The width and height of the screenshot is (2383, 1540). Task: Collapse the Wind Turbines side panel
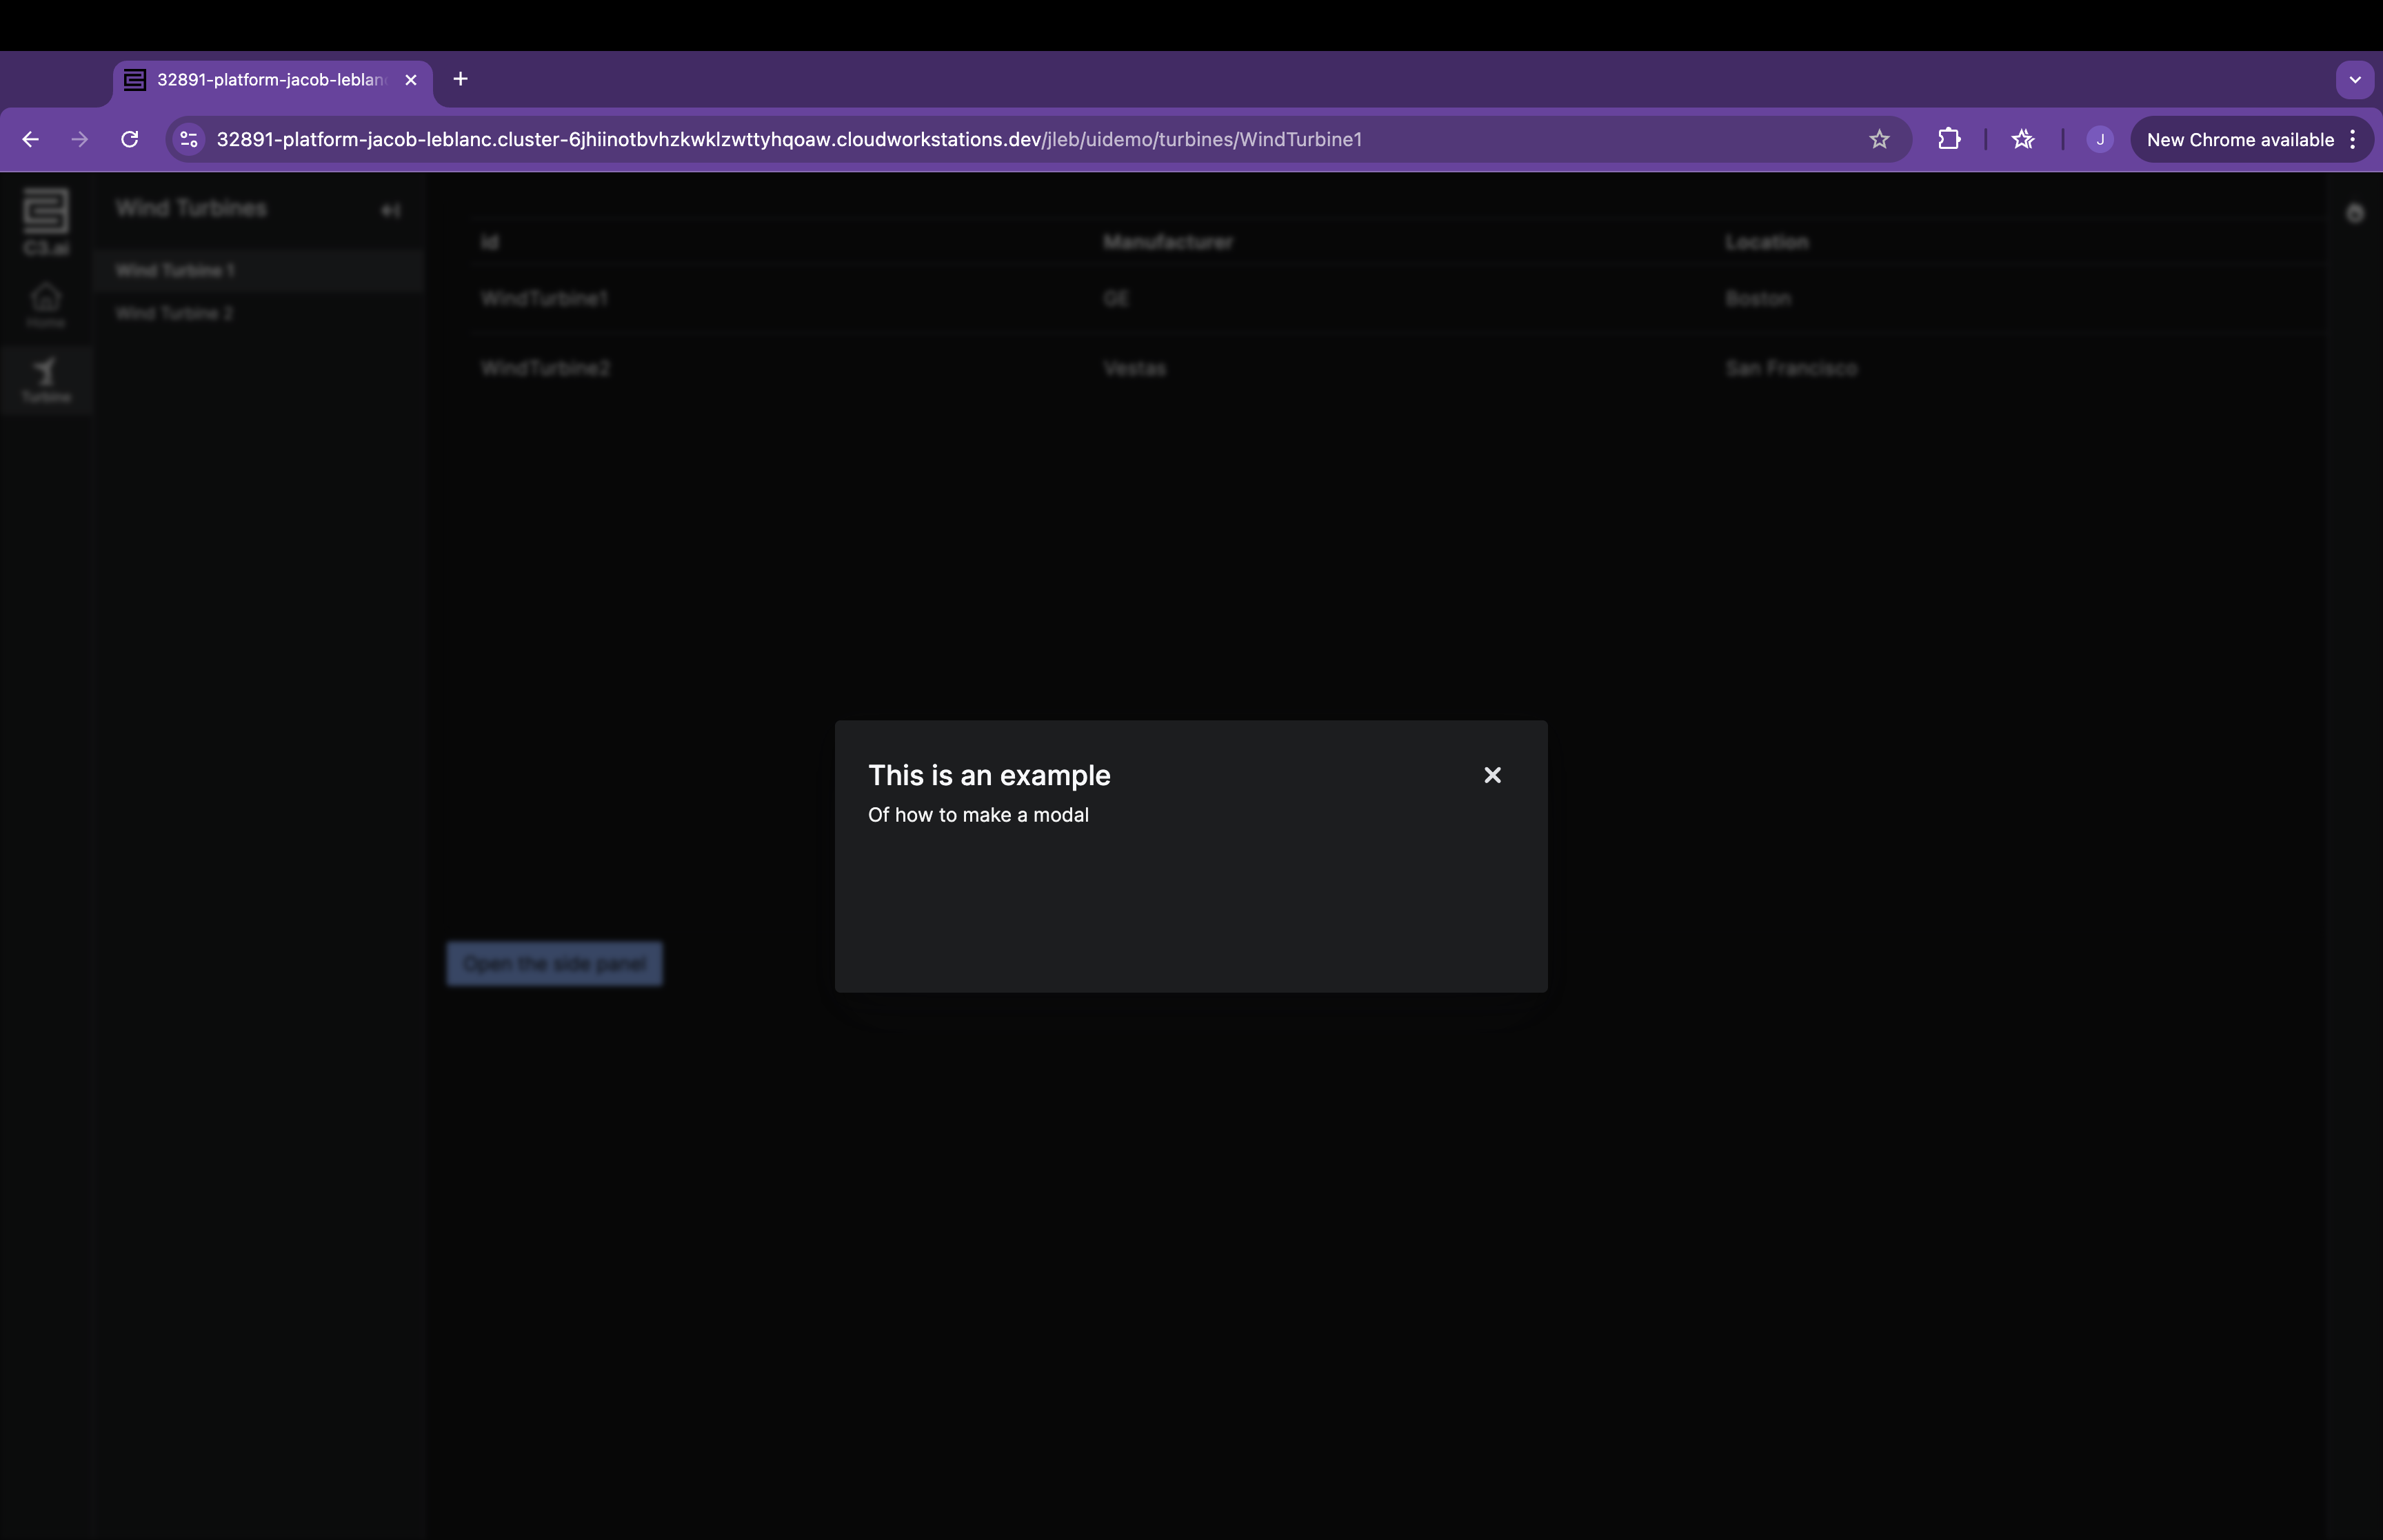(391, 210)
